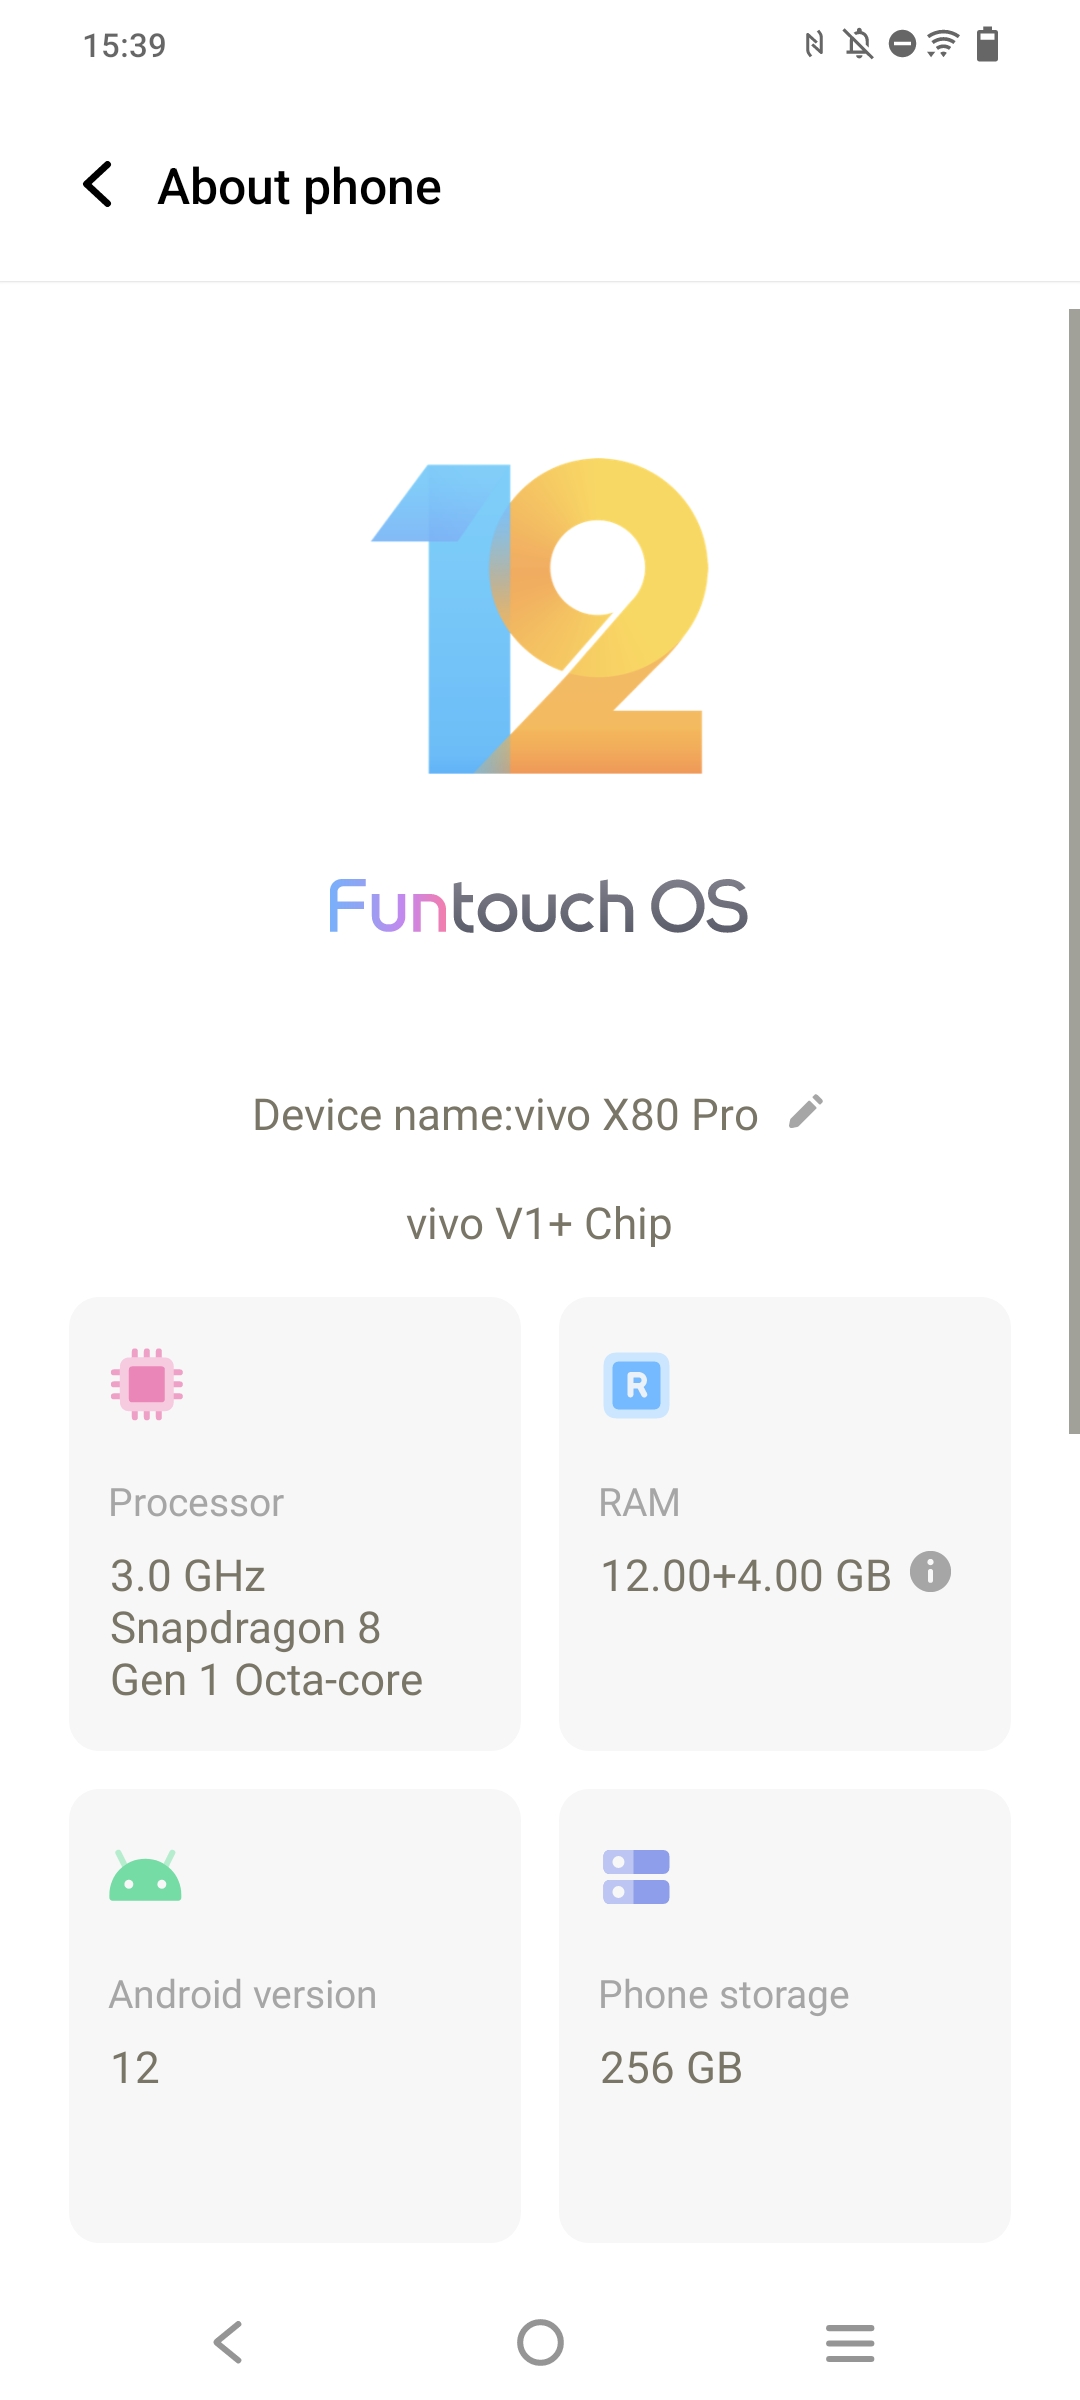Tap Android version 12 card
The image size is (1080, 2400).
[x=295, y=2016]
